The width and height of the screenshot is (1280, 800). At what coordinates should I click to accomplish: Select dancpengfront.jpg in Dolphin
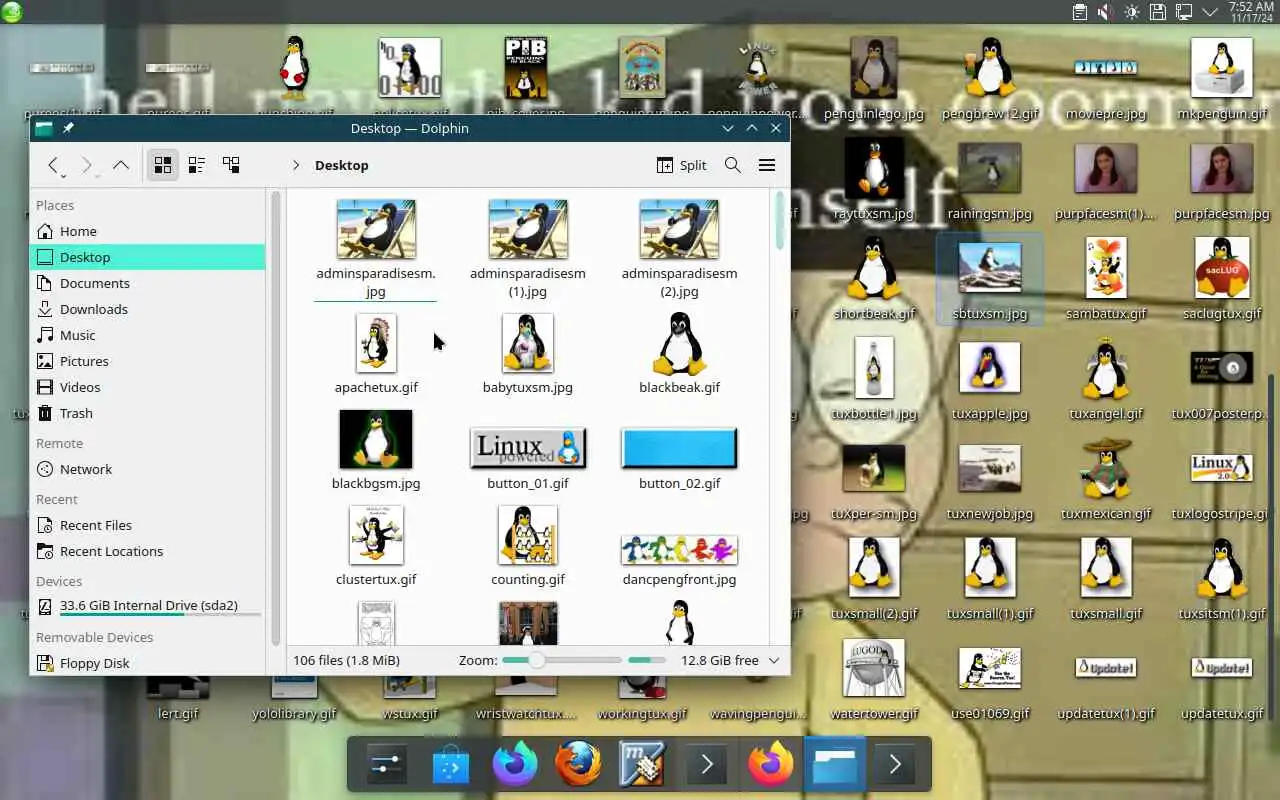[680, 560]
